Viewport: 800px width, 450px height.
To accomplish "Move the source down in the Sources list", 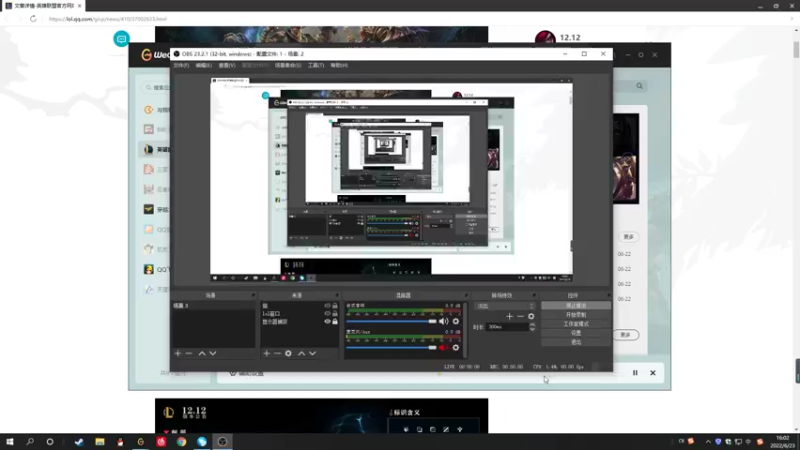I will 312,353.
